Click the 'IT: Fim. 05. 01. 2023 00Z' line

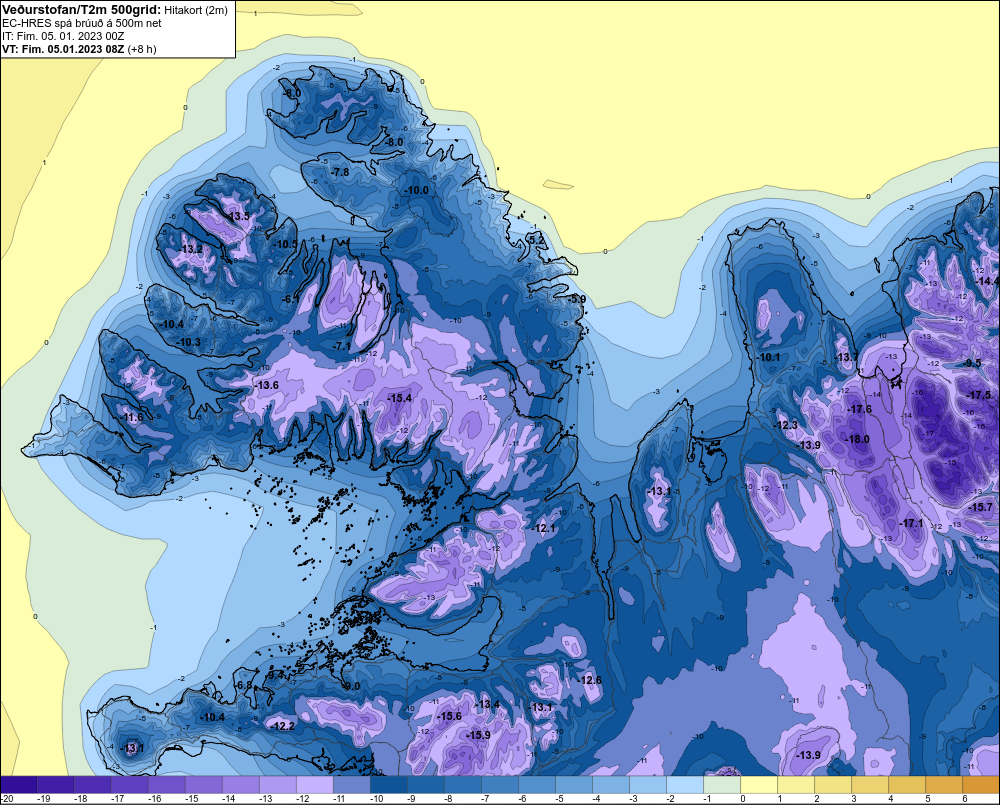coord(63,36)
